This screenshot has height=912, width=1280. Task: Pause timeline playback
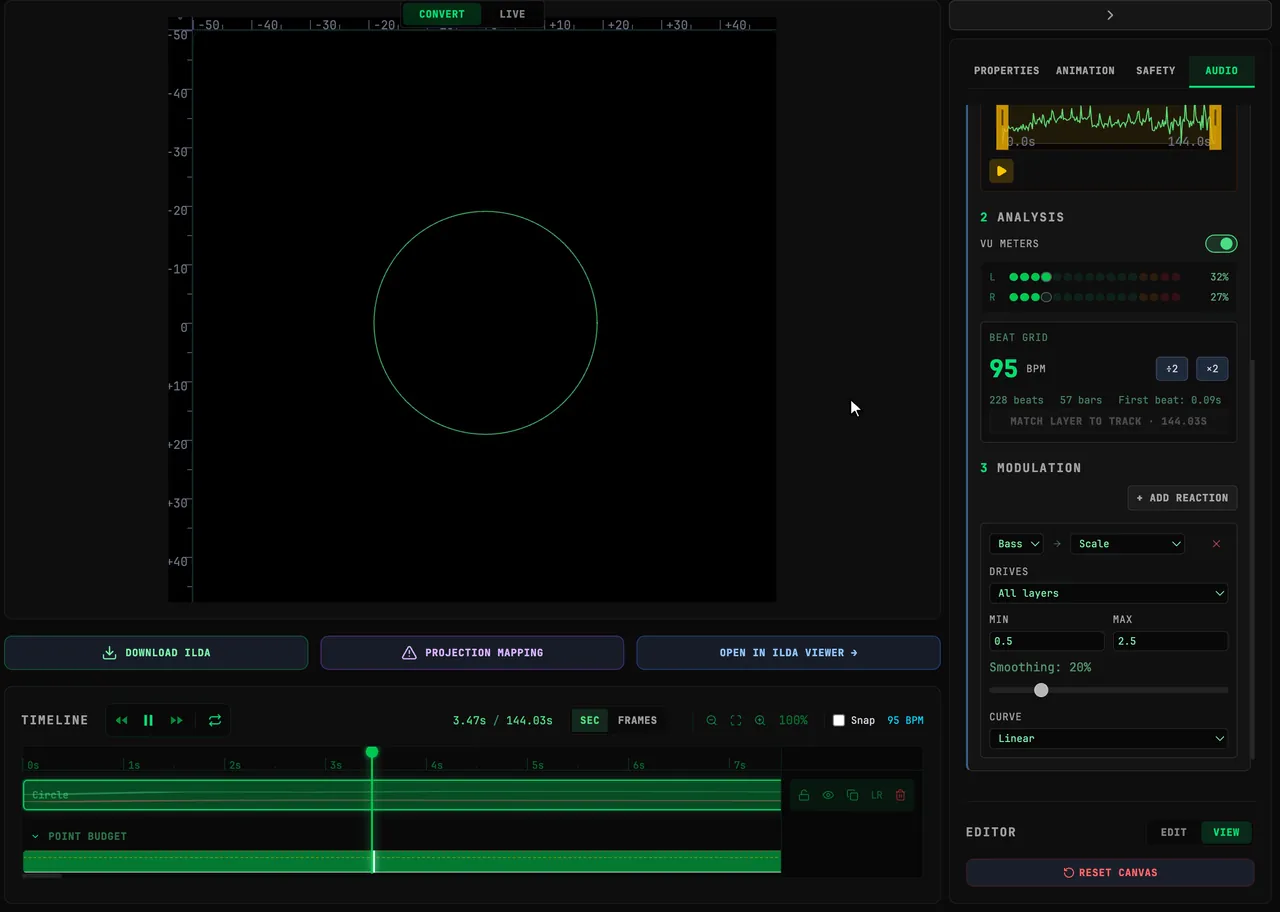(148, 720)
